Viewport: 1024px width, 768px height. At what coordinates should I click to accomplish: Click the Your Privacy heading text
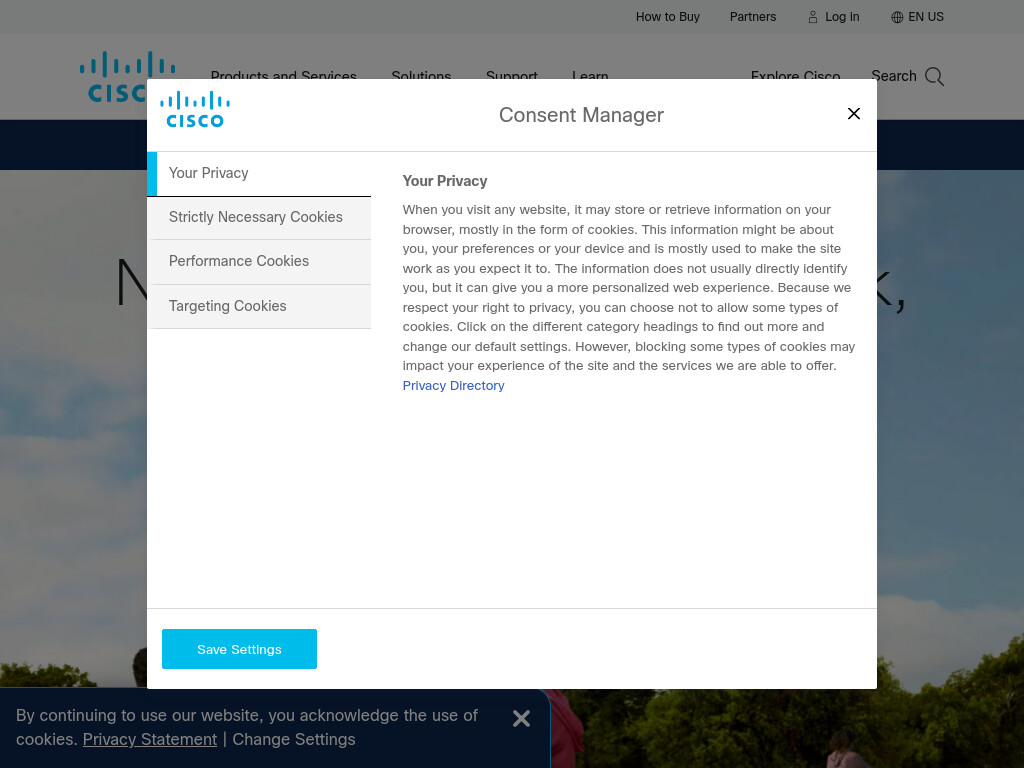pos(445,182)
